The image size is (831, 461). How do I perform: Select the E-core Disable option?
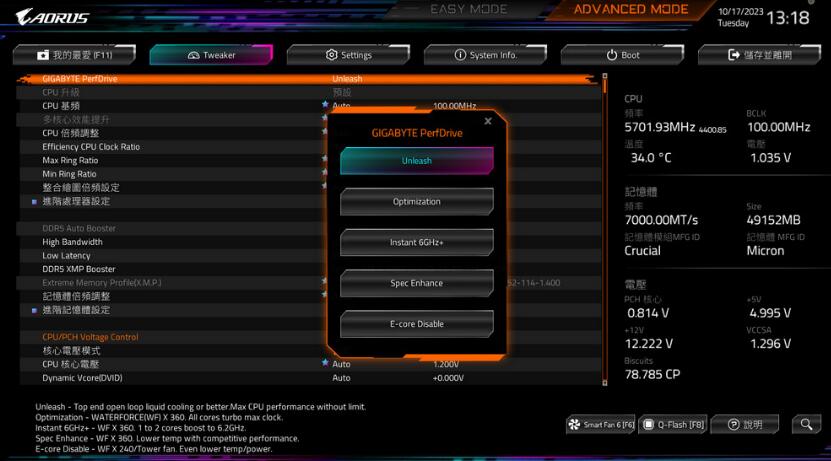pyautogui.click(x=416, y=324)
